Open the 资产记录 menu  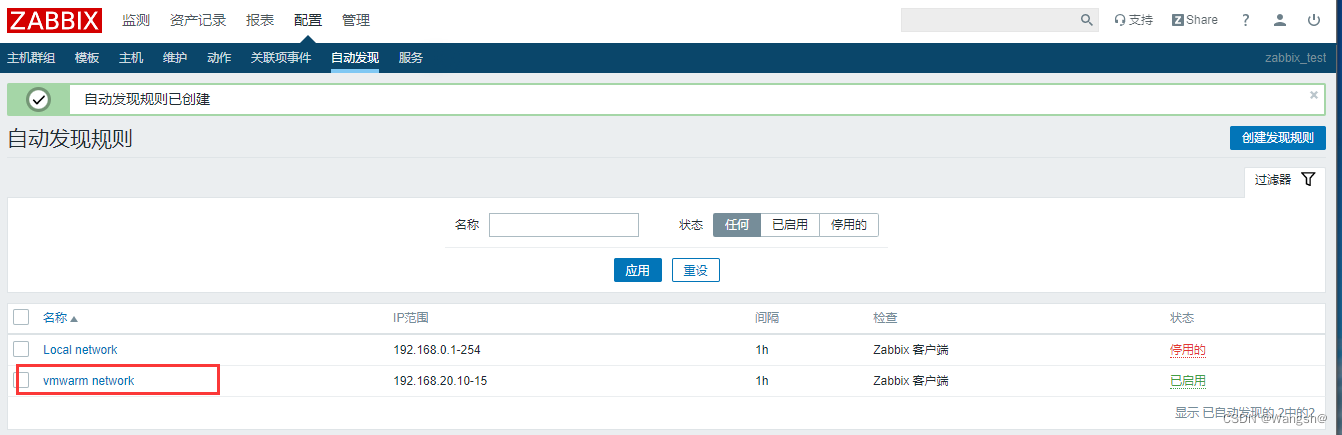(x=198, y=20)
